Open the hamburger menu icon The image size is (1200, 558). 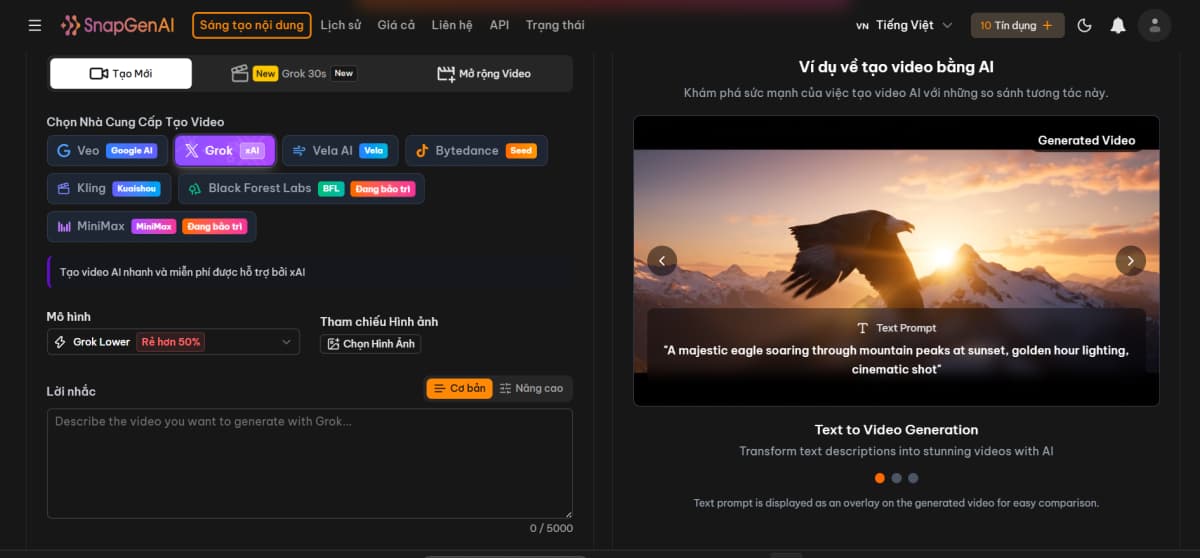click(x=35, y=25)
